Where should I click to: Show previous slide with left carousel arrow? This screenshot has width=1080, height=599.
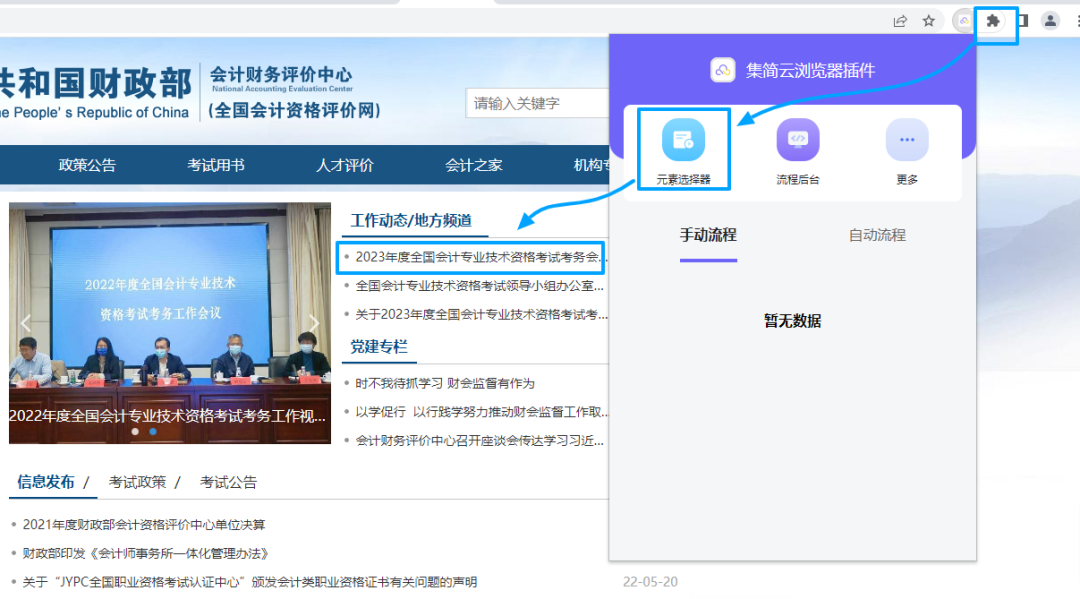point(25,323)
